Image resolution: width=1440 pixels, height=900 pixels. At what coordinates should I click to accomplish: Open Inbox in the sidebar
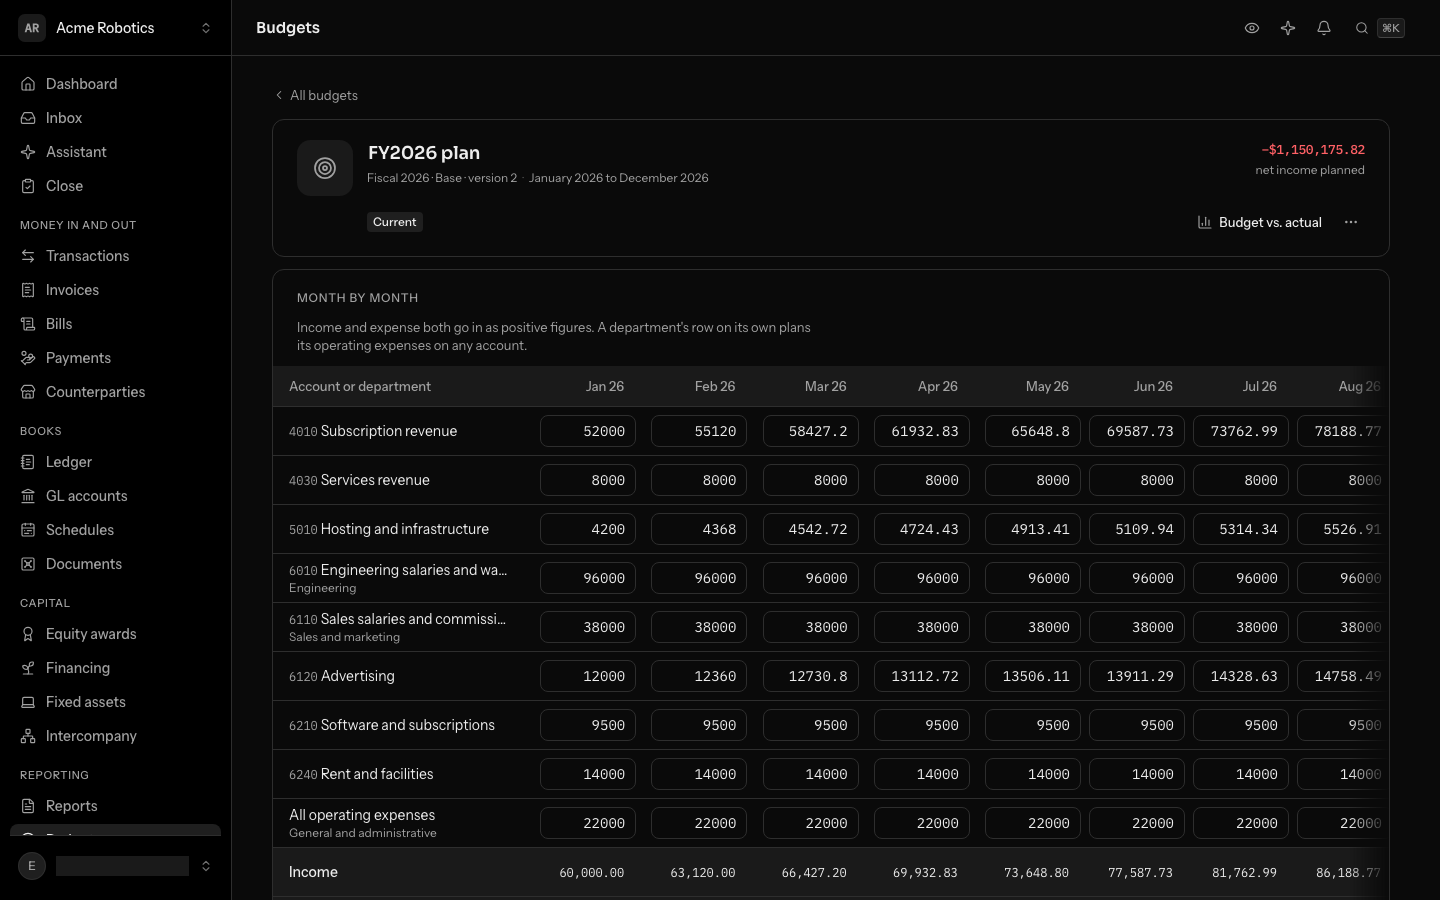(x=116, y=118)
